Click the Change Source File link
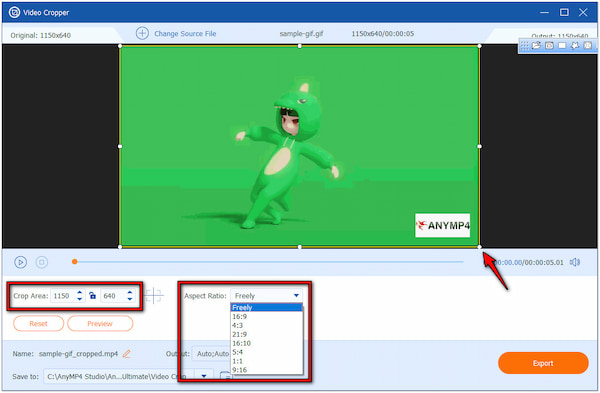Viewport: 600px width, 393px height. tap(185, 34)
